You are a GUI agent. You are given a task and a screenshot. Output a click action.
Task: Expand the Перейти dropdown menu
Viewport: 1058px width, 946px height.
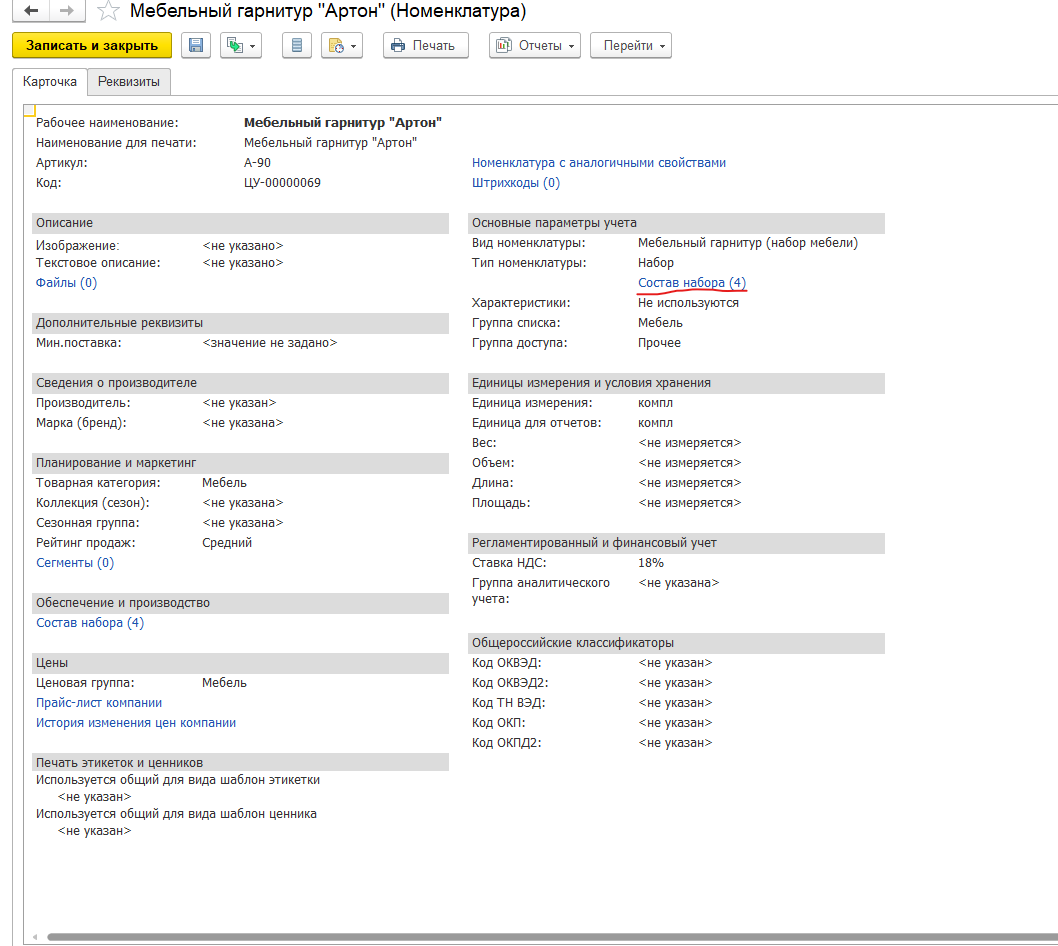pyautogui.click(x=630, y=45)
